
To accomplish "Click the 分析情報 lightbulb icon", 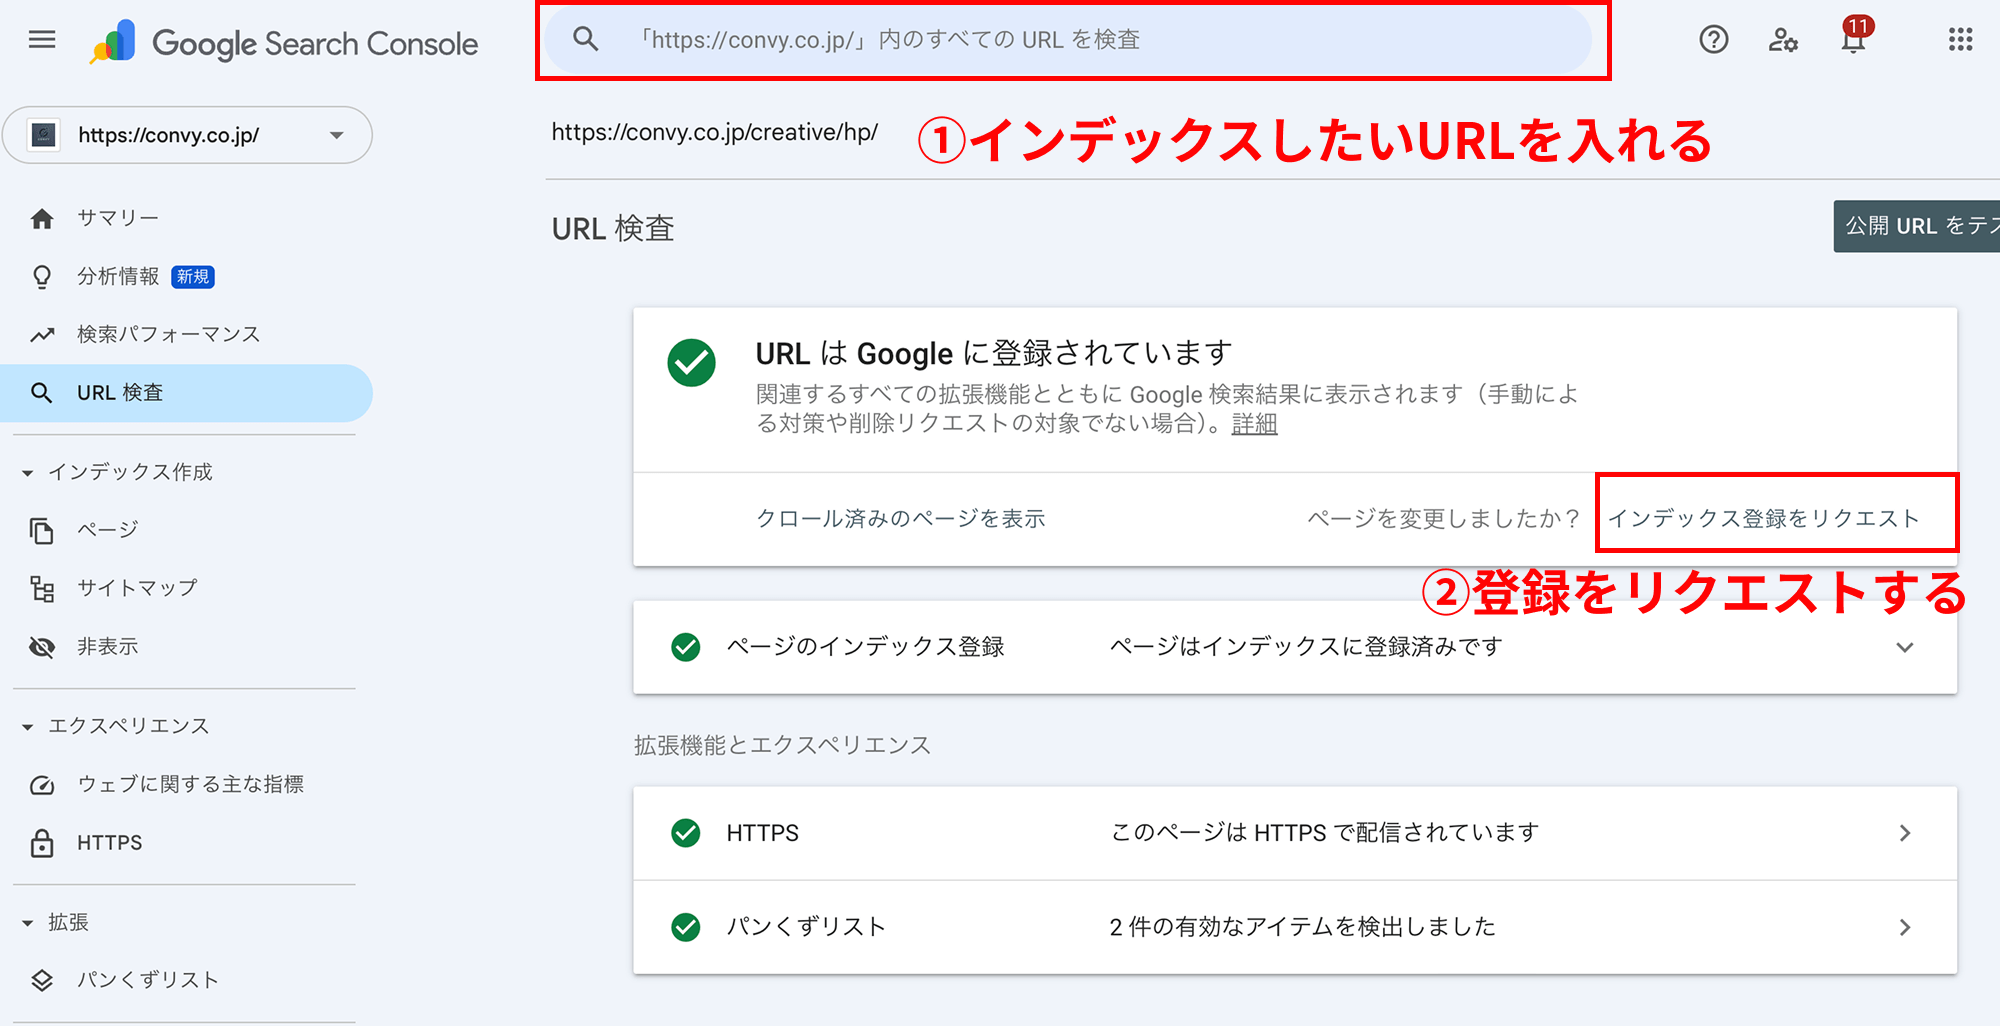I will 42,276.
